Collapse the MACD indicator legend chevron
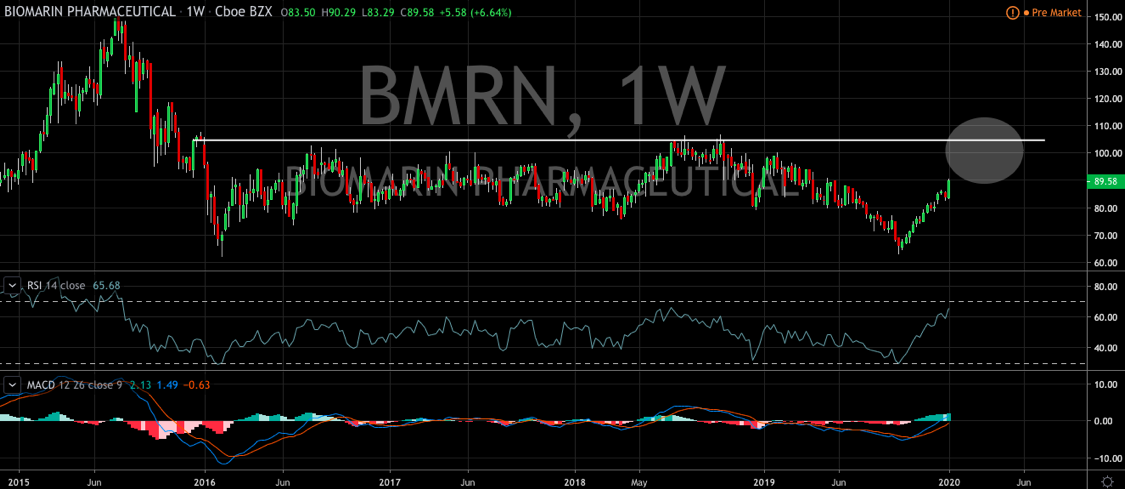The height and width of the screenshot is (489, 1125). [x=12, y=384]
